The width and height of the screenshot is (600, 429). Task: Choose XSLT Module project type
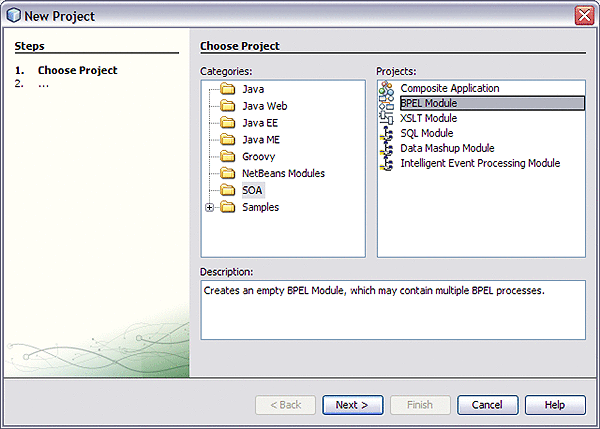429,118
